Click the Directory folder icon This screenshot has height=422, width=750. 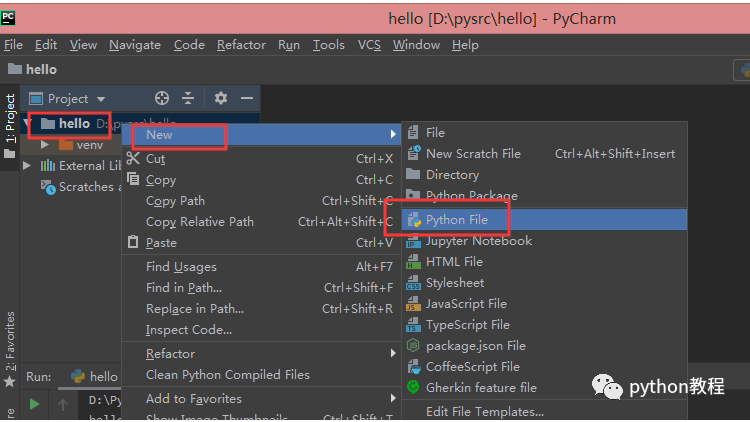coord(413,174)
